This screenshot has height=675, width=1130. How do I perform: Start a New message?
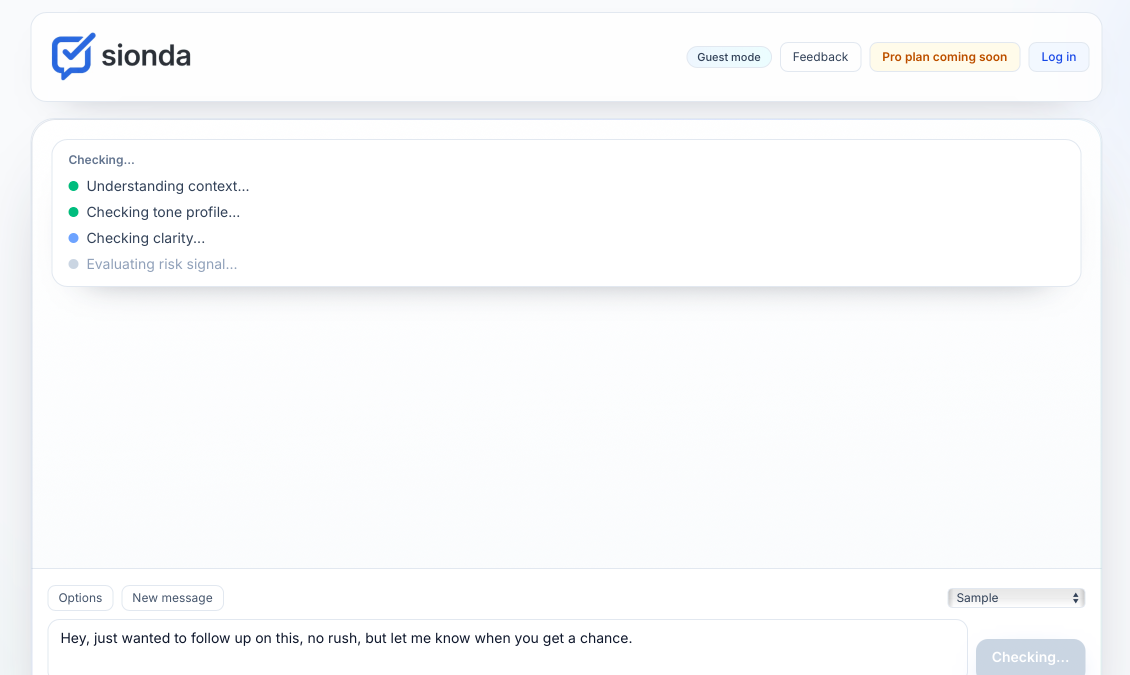[172, 598]
